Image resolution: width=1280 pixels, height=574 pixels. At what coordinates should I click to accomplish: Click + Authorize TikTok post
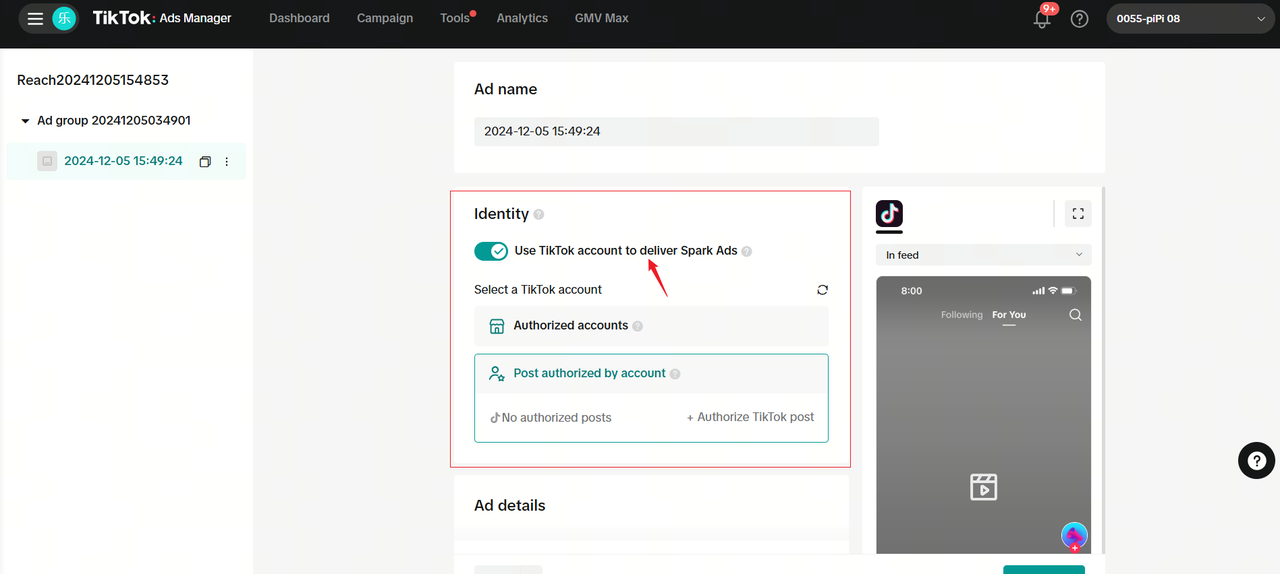pyautogui.click(x=750, y=417)
